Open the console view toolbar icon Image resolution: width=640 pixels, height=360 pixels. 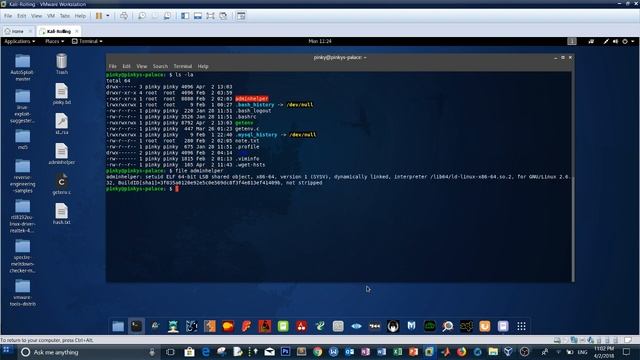(241, 16)
